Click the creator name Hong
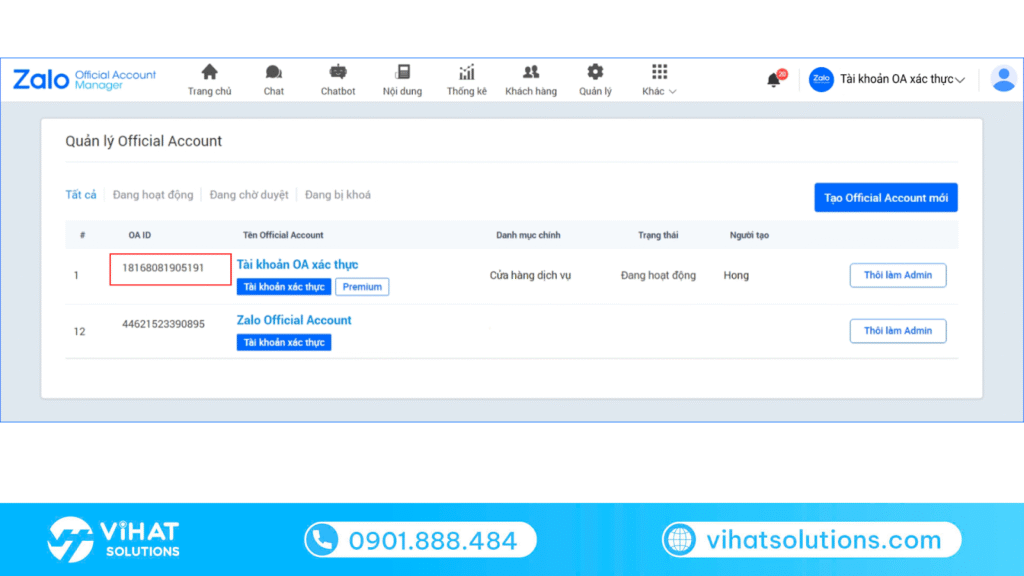 click(736, 276)
